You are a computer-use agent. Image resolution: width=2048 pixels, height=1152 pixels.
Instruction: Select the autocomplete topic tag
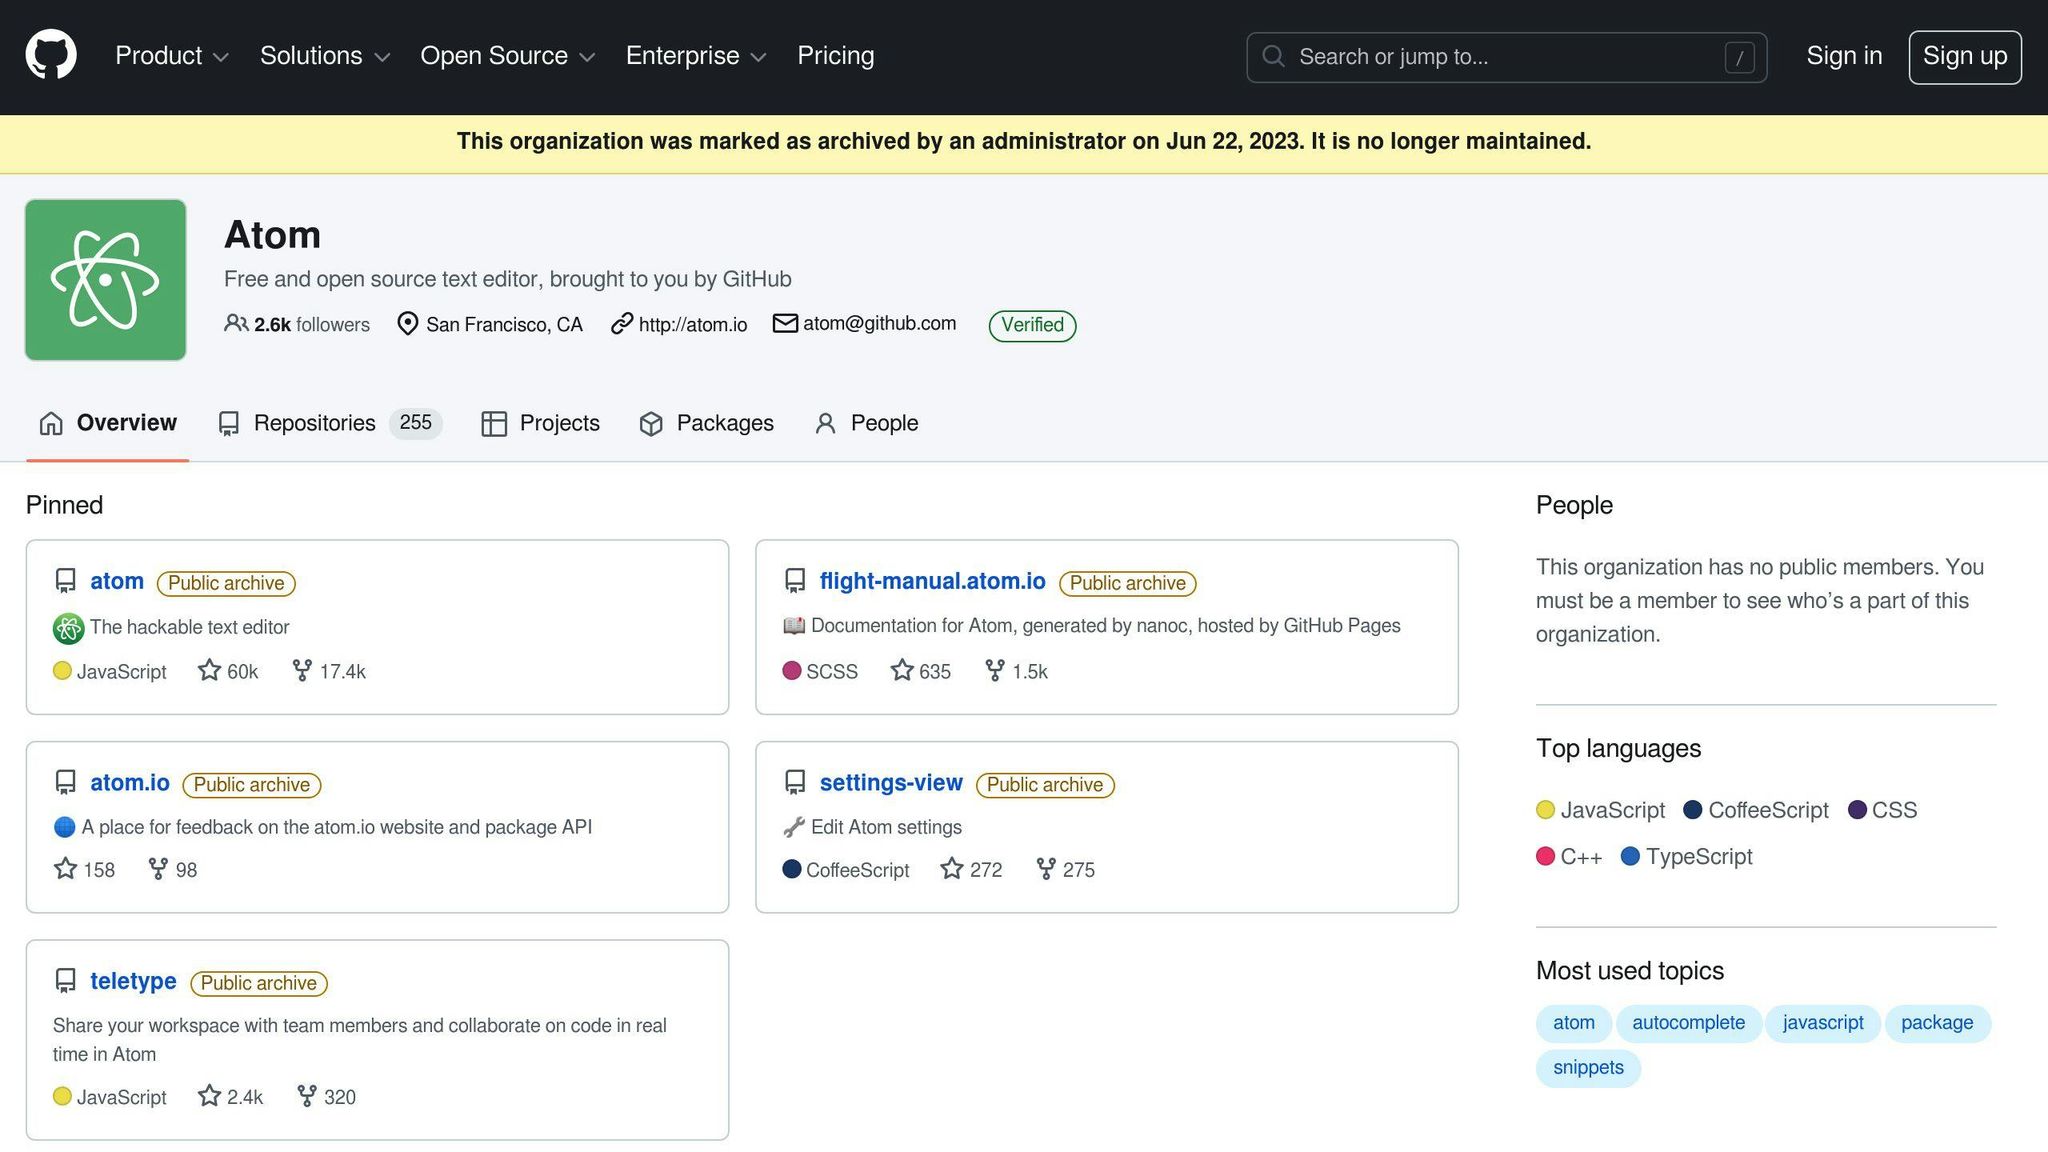point(1688,1023)
